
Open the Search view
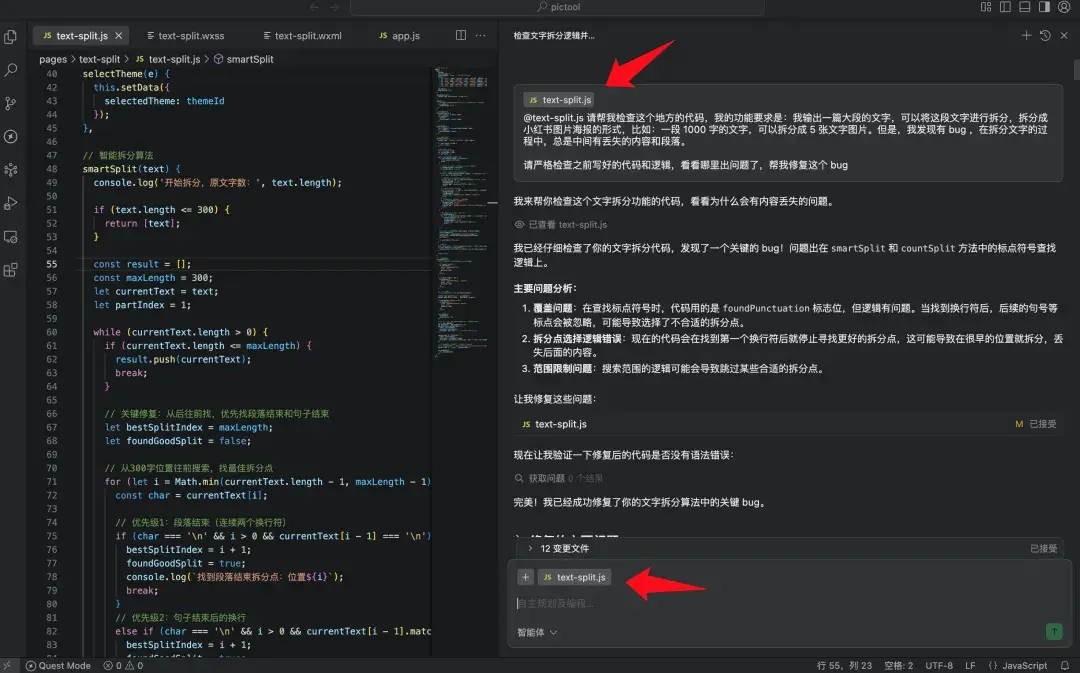[12, 70]
